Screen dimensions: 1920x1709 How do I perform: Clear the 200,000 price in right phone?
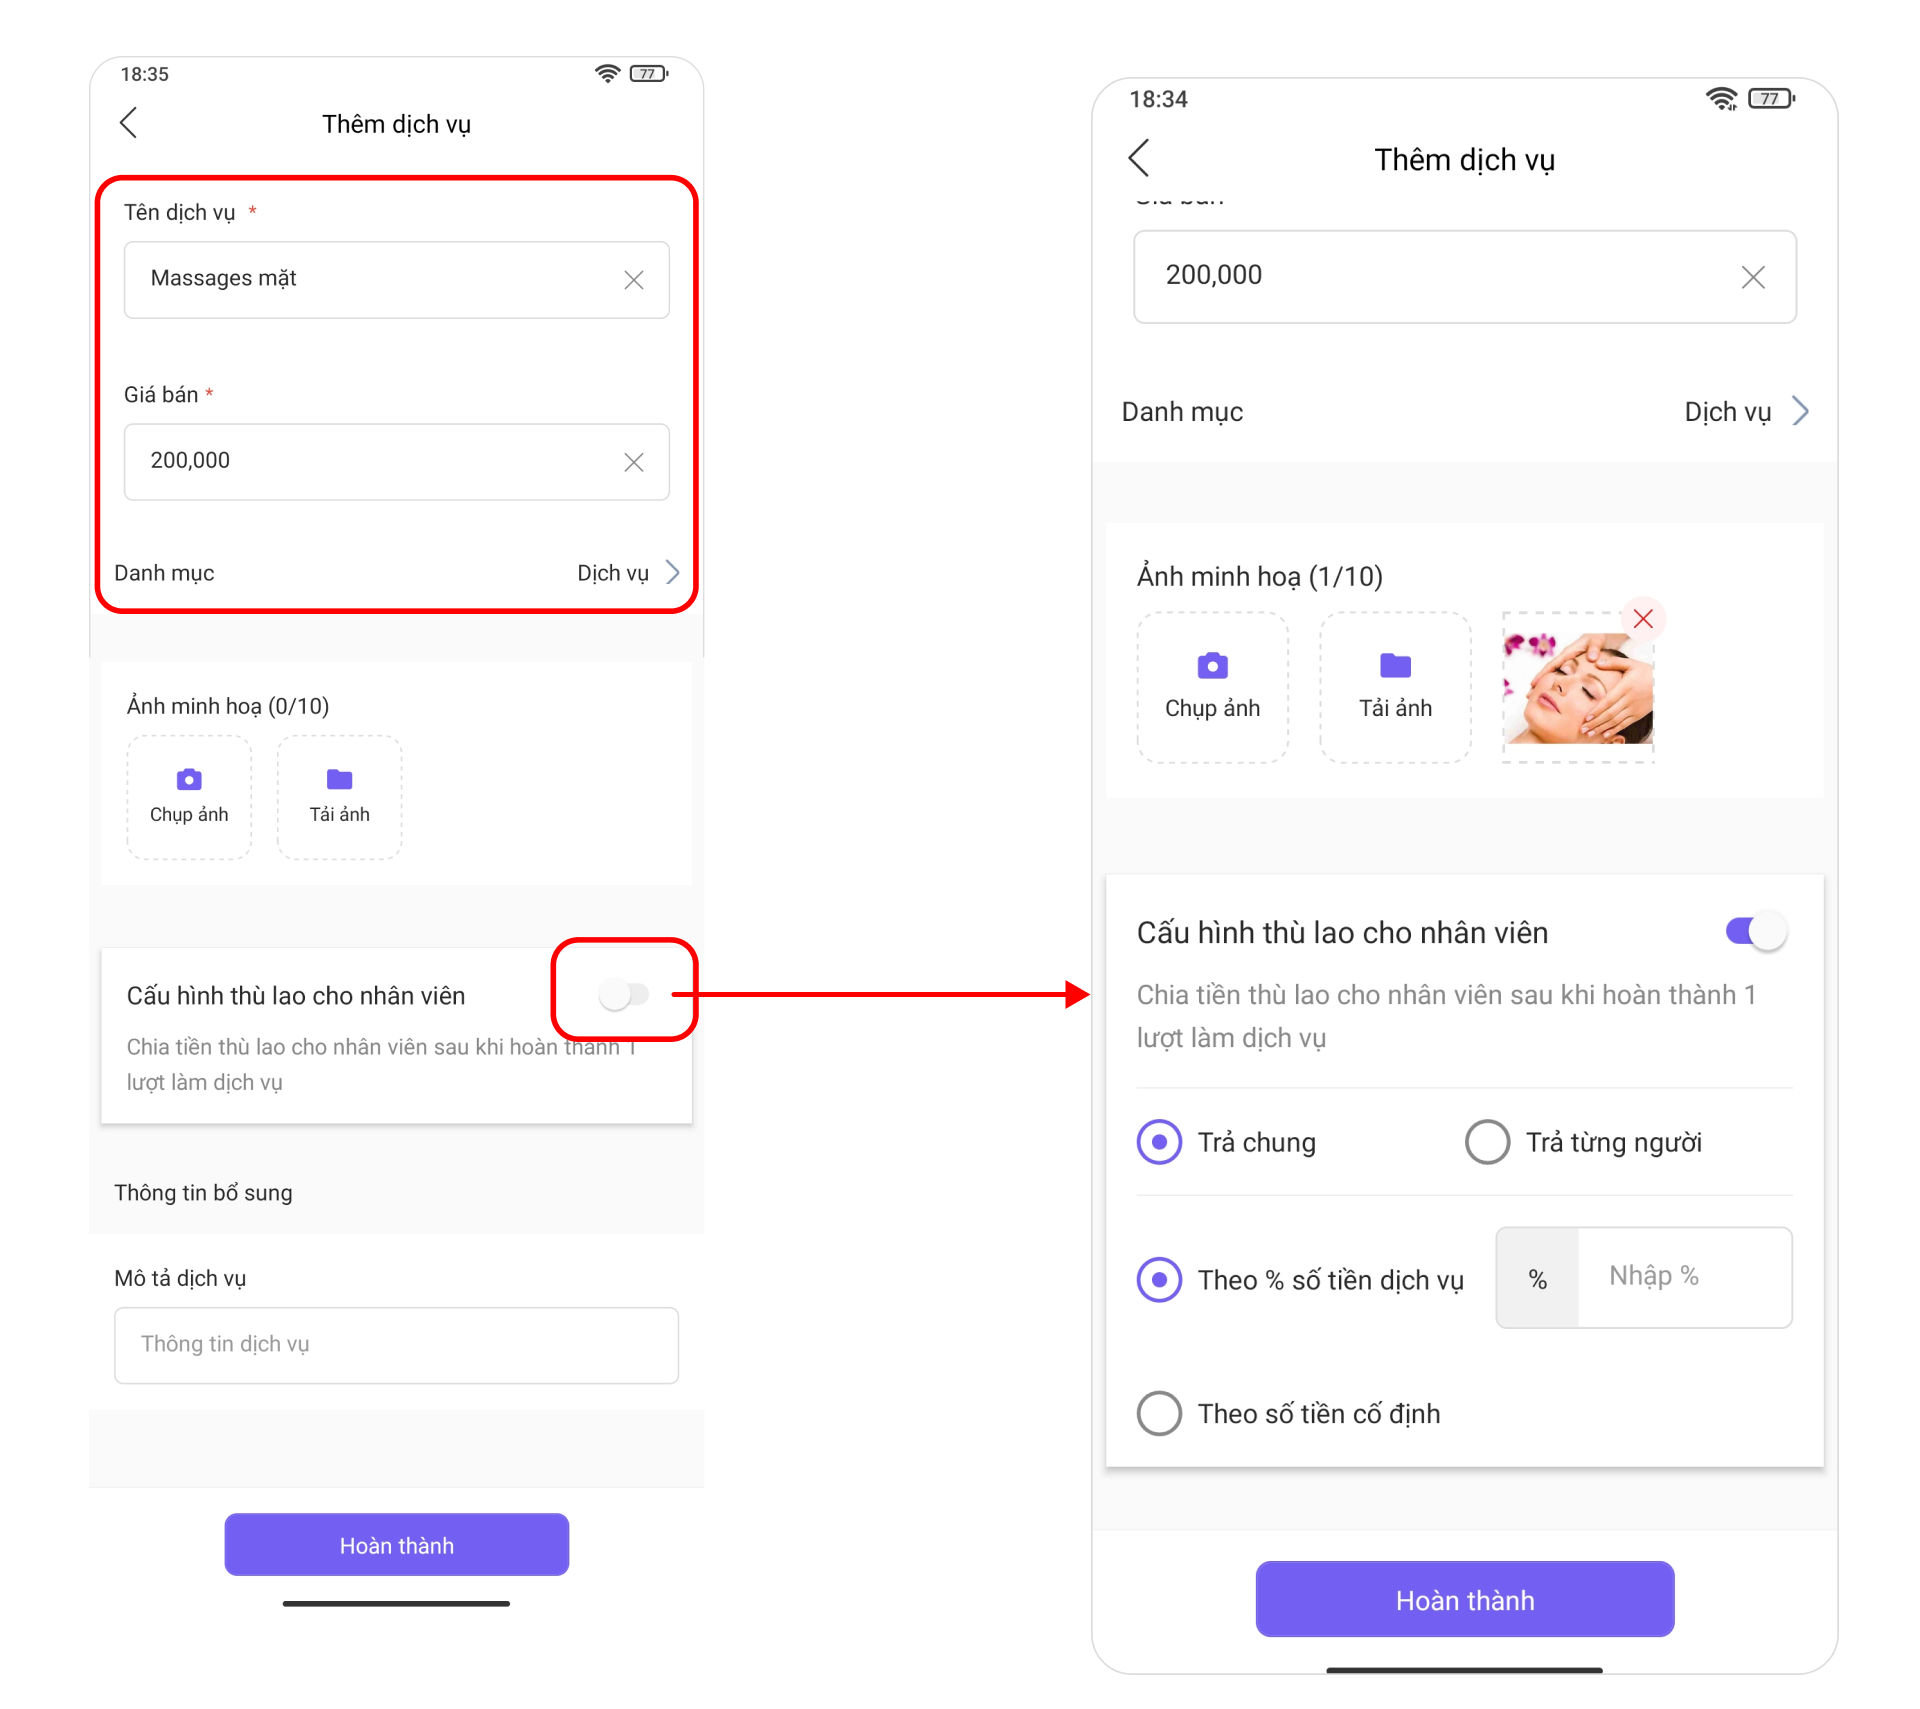[1752, 277]
